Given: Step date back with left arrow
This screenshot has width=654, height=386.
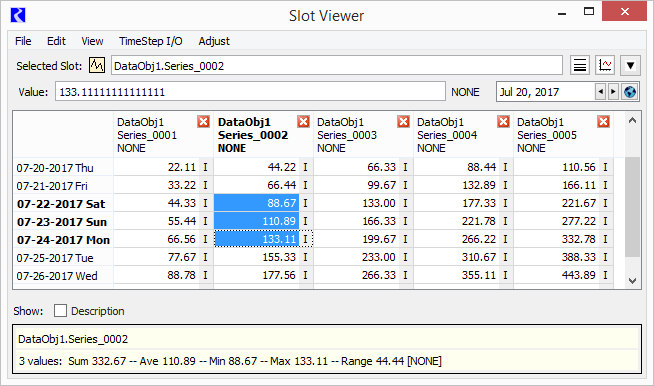Looking at the screenshot, I should pos(600,92).
